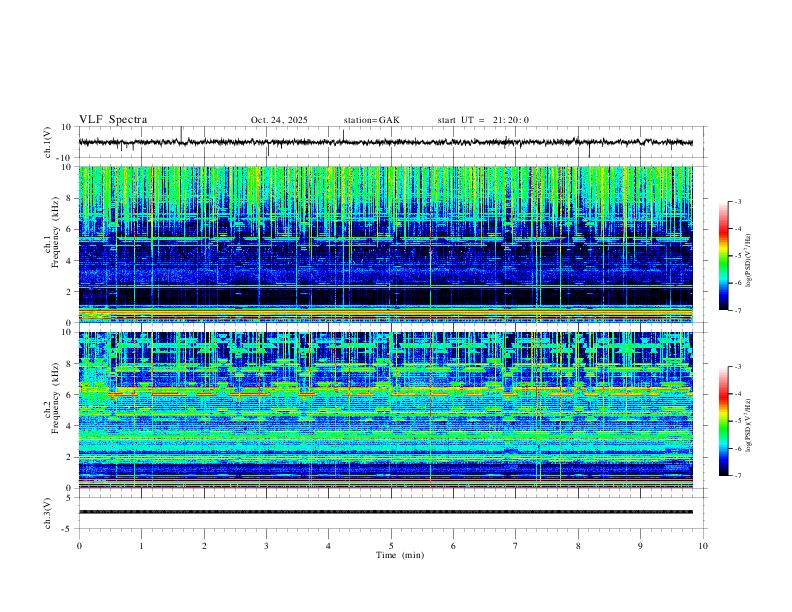The height and width of the screenshot is (612, 792).
Task: Click the ch.3 voltage trace band
Action: click(x=385, y=512)
